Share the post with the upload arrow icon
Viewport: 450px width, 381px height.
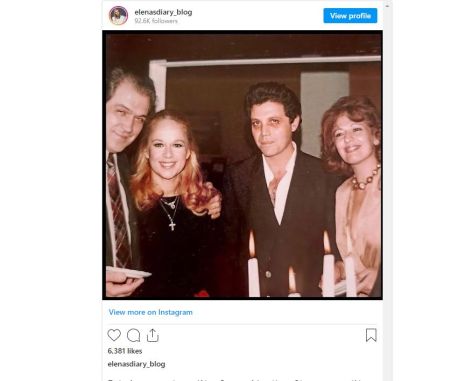[x=153, y=335]
